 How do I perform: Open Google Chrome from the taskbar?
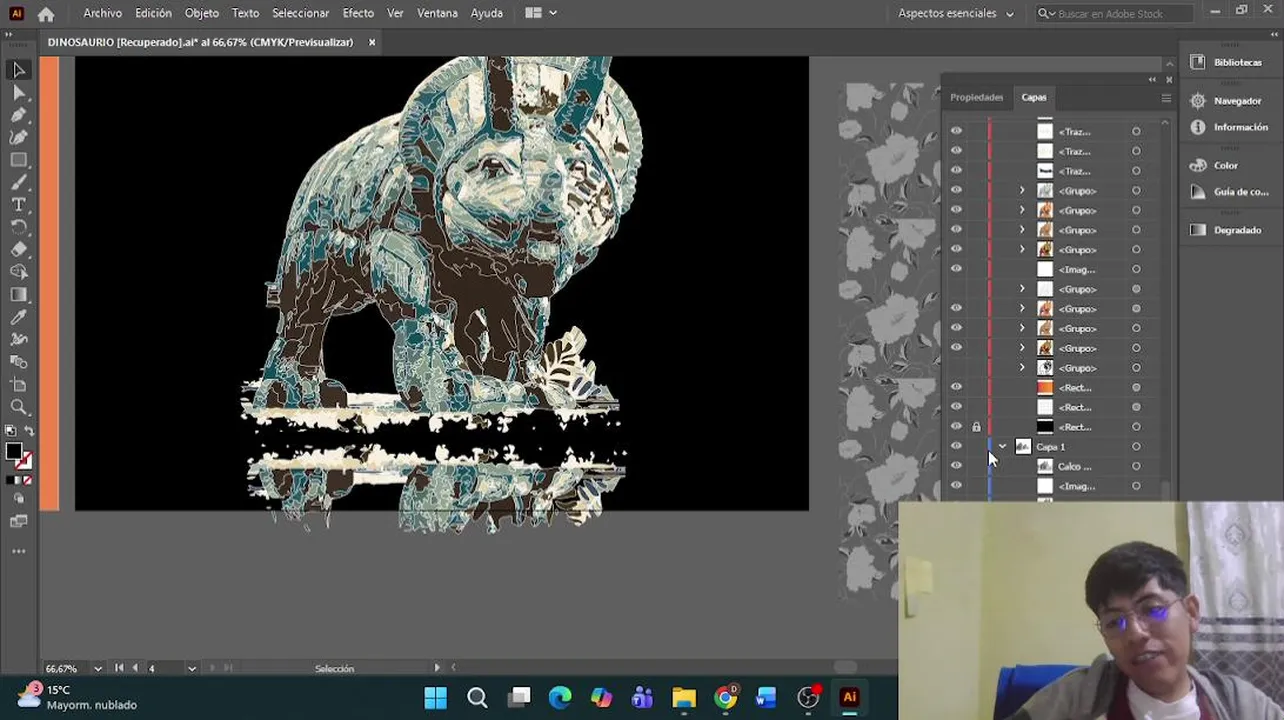[x=726, y=697]
